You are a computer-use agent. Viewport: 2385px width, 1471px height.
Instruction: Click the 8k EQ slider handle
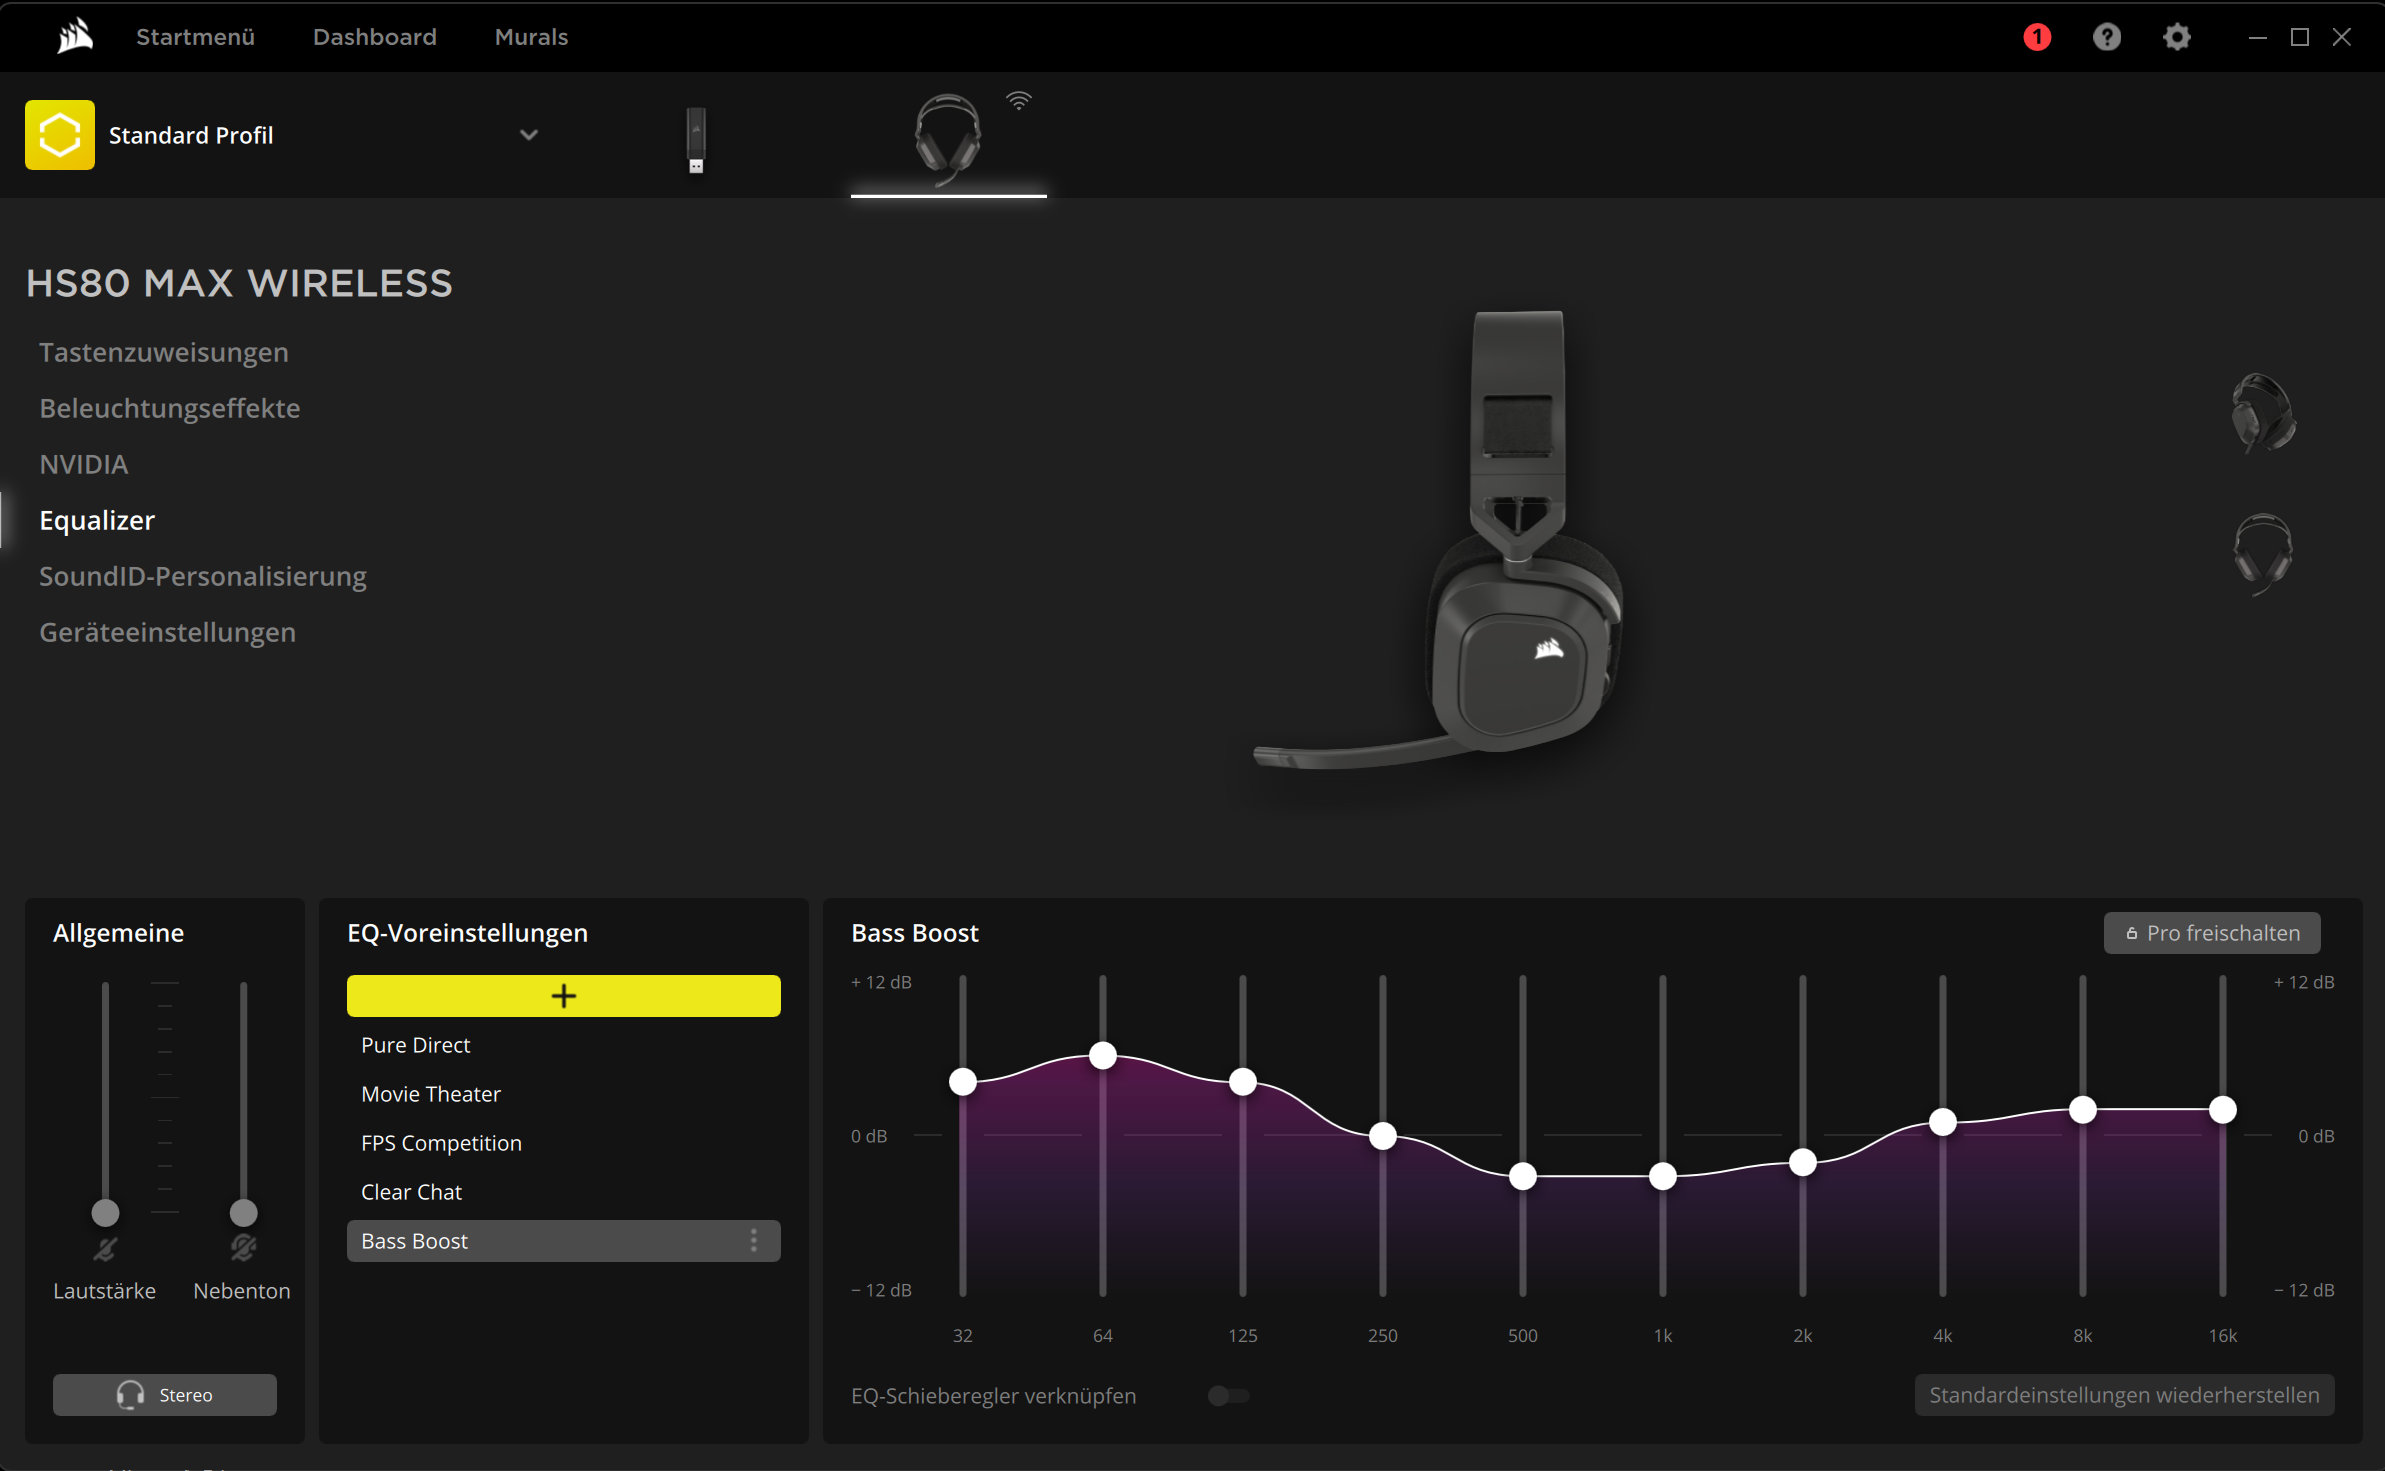point(2083,1109)
